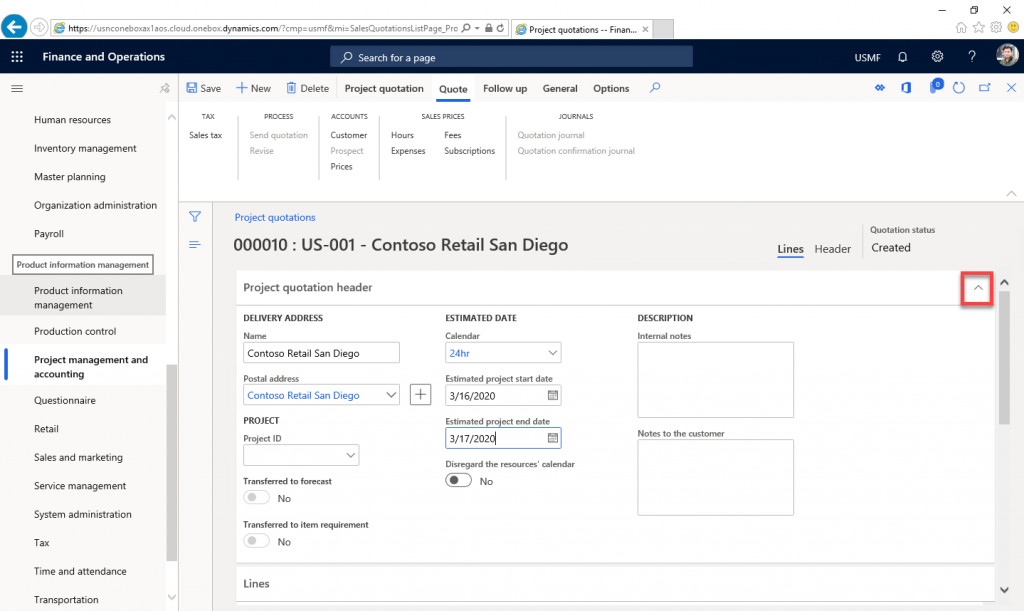This screenshot has height=611, width=1024.
Task: Collapse the Project quotation header section
Action: (976, 288)
